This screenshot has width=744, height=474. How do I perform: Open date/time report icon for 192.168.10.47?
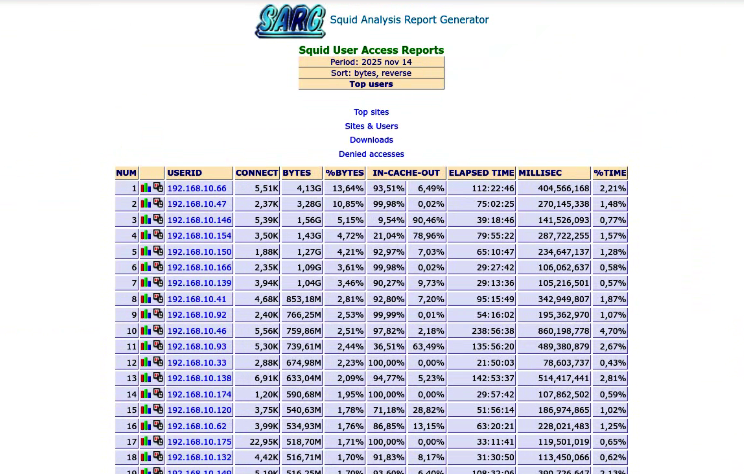pyautogui.click(x=158, y=204)
